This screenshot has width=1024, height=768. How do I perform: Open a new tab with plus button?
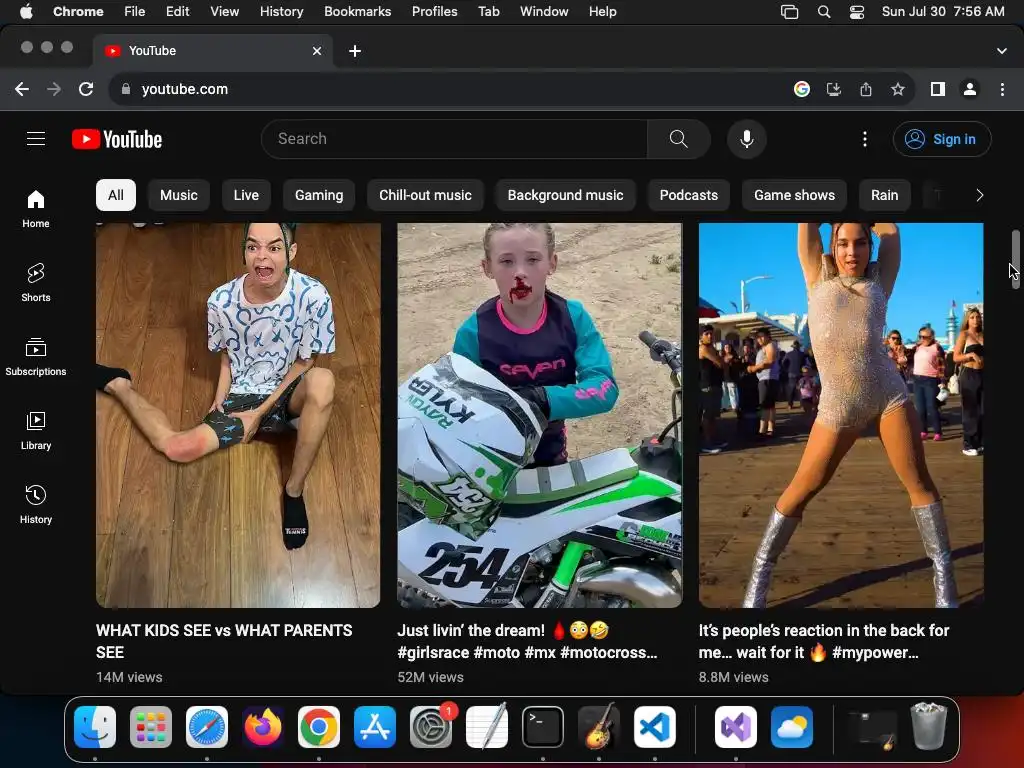[x=355, y=51]
